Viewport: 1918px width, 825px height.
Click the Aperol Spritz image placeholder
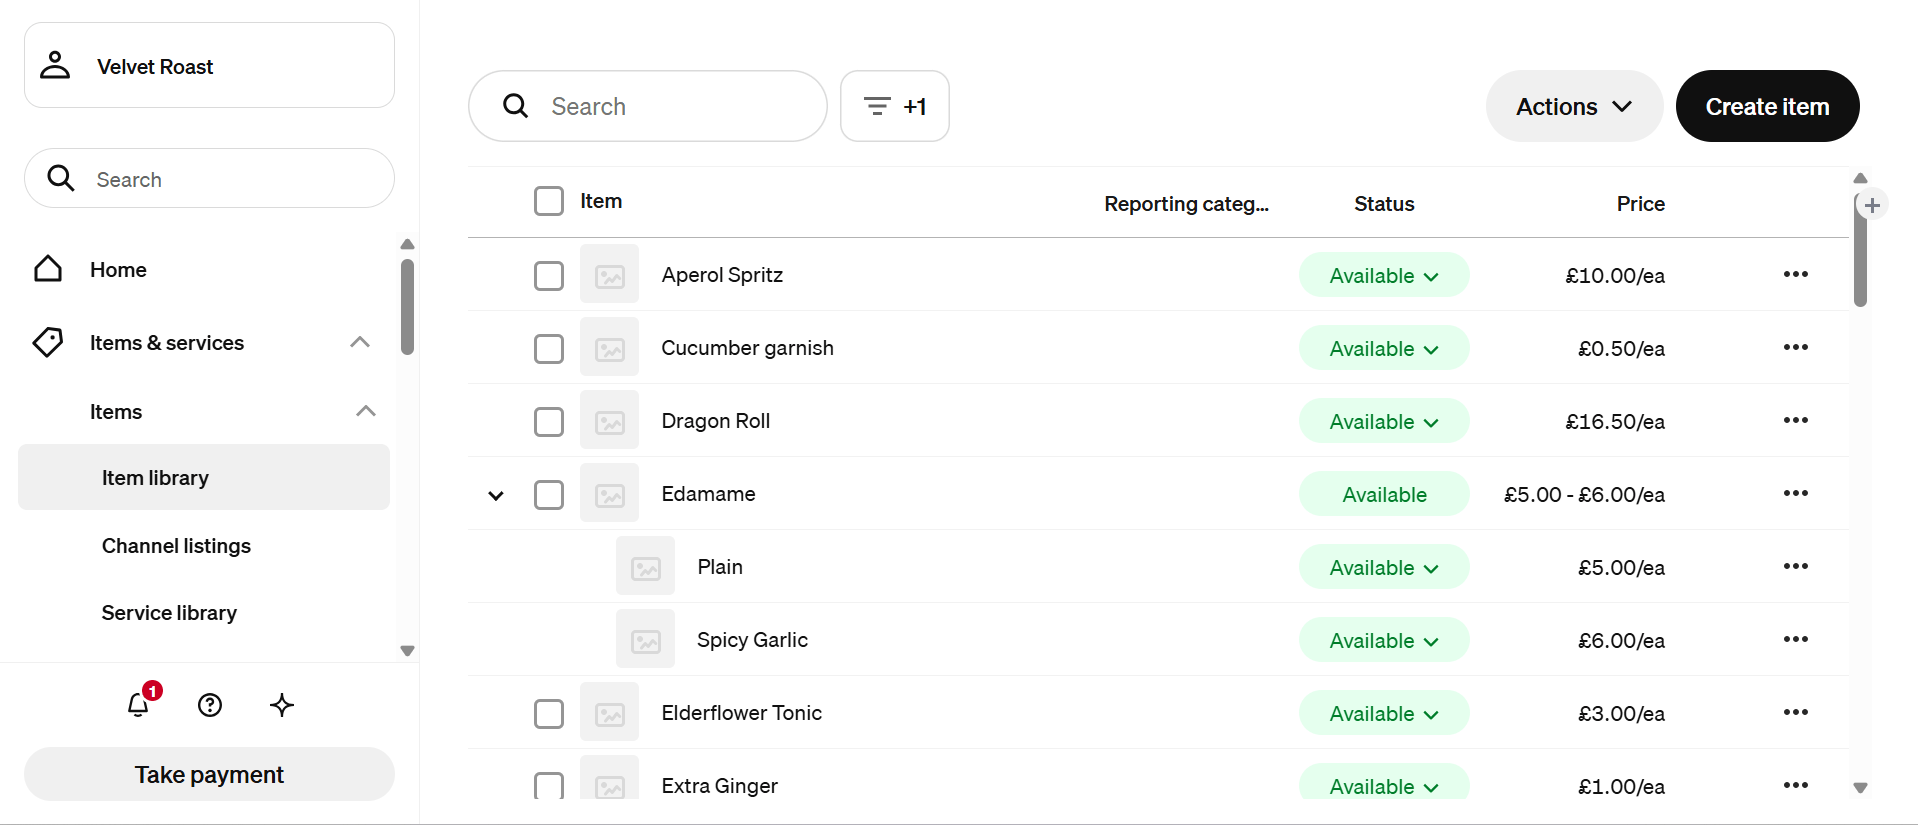pyautogui.click(x=609, y=274)
